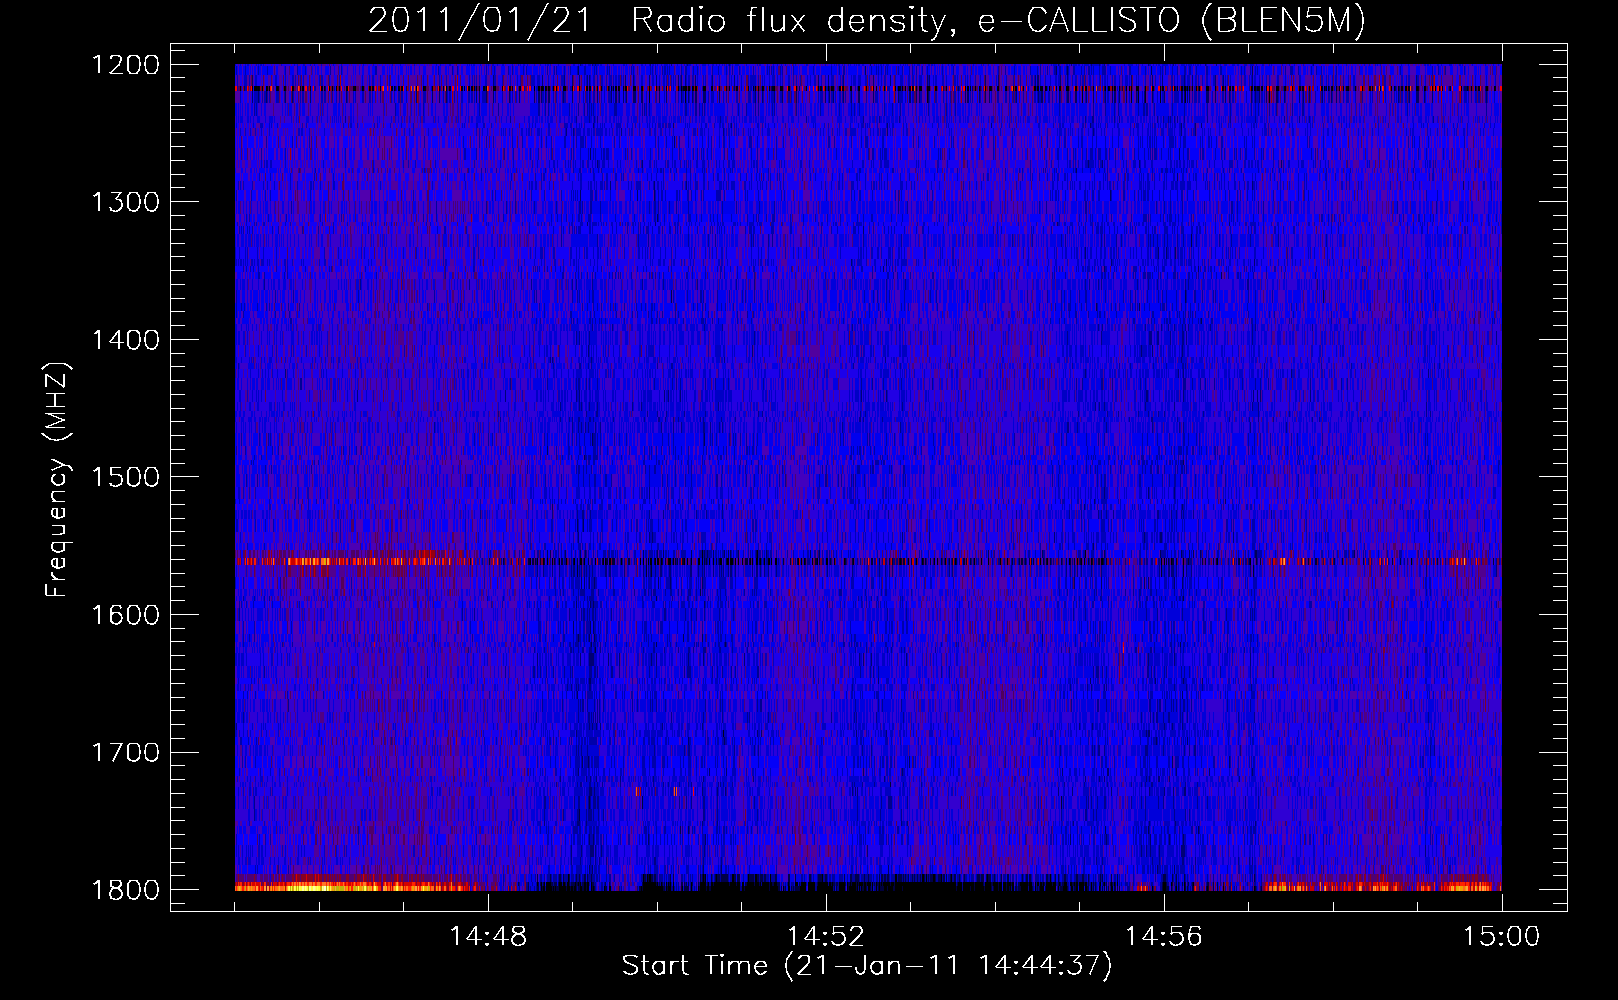Click the bright yellow emission band at 1800 MHz
Screen dimensions: 1618x1000
click(x=350, y=886)
